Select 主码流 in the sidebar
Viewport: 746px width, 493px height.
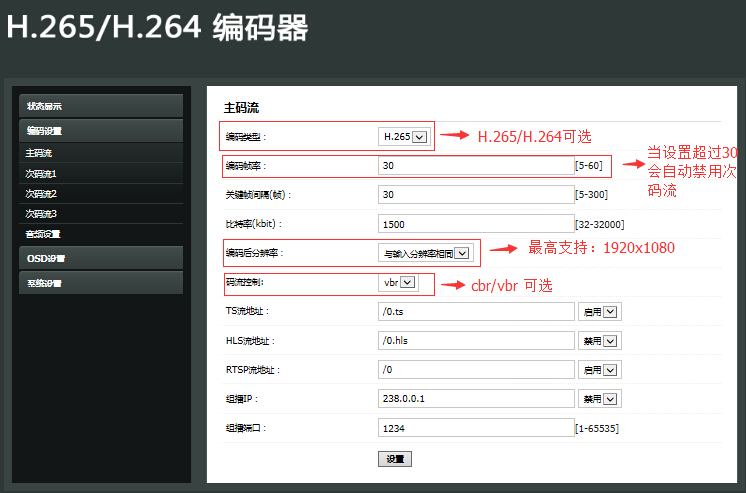[x=101, y=153]
